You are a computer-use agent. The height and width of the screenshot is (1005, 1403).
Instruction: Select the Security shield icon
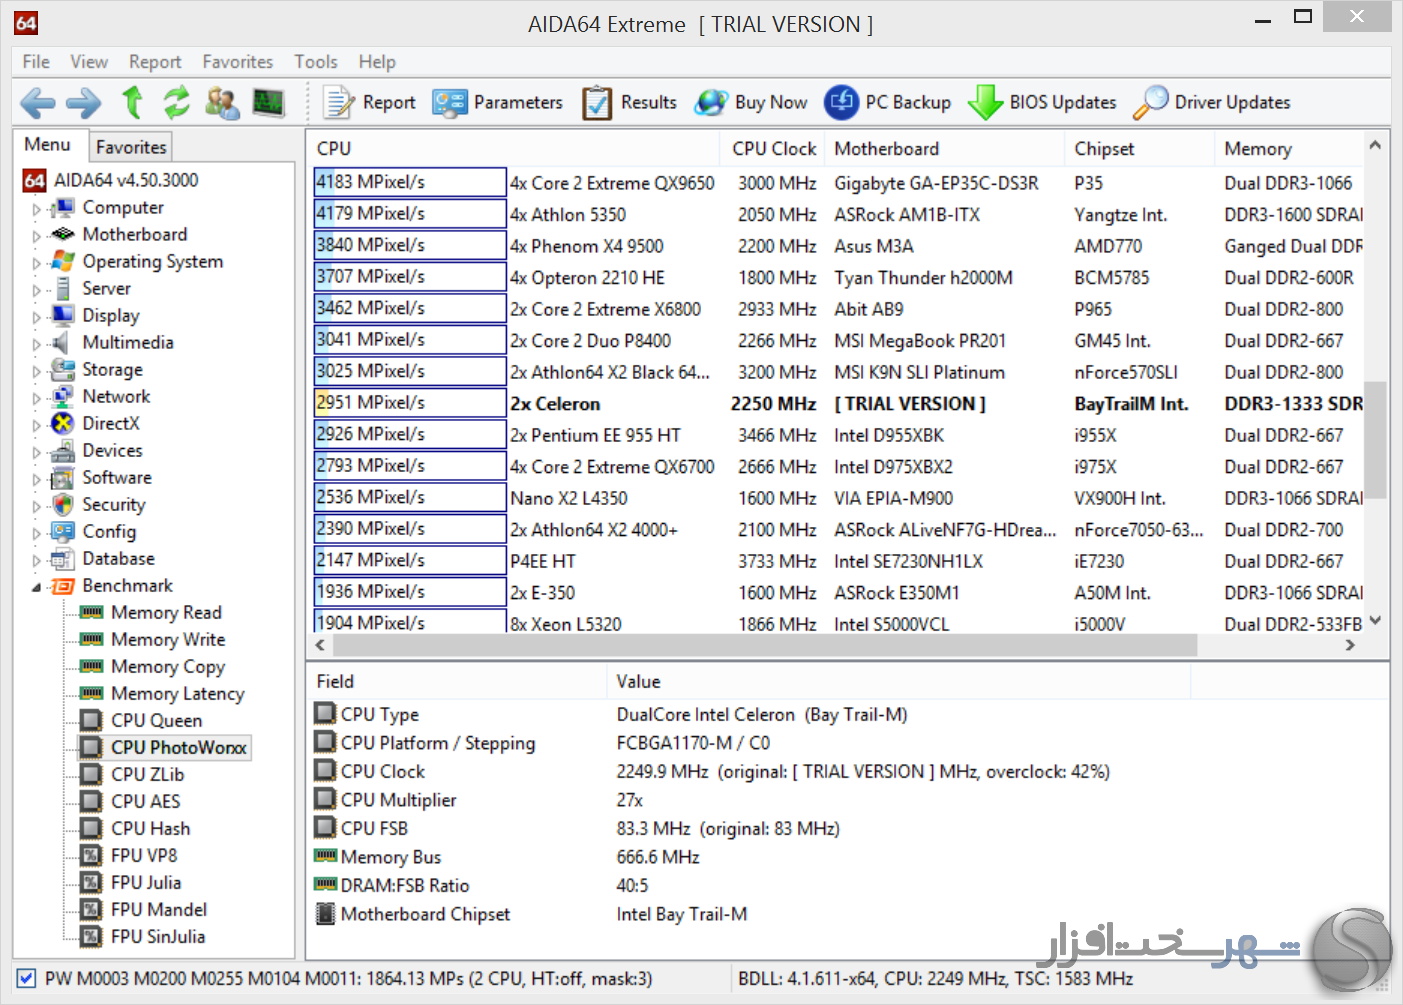click(63, 505)
